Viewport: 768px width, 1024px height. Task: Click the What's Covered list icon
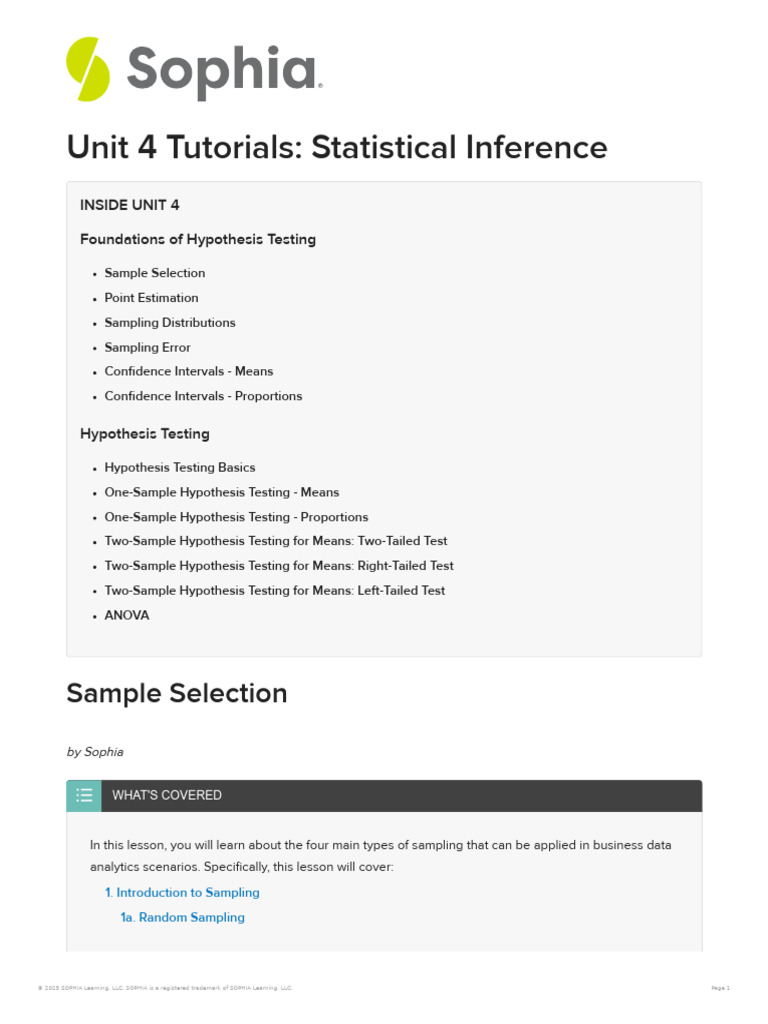pyautogui.click(x=84, y=796)
